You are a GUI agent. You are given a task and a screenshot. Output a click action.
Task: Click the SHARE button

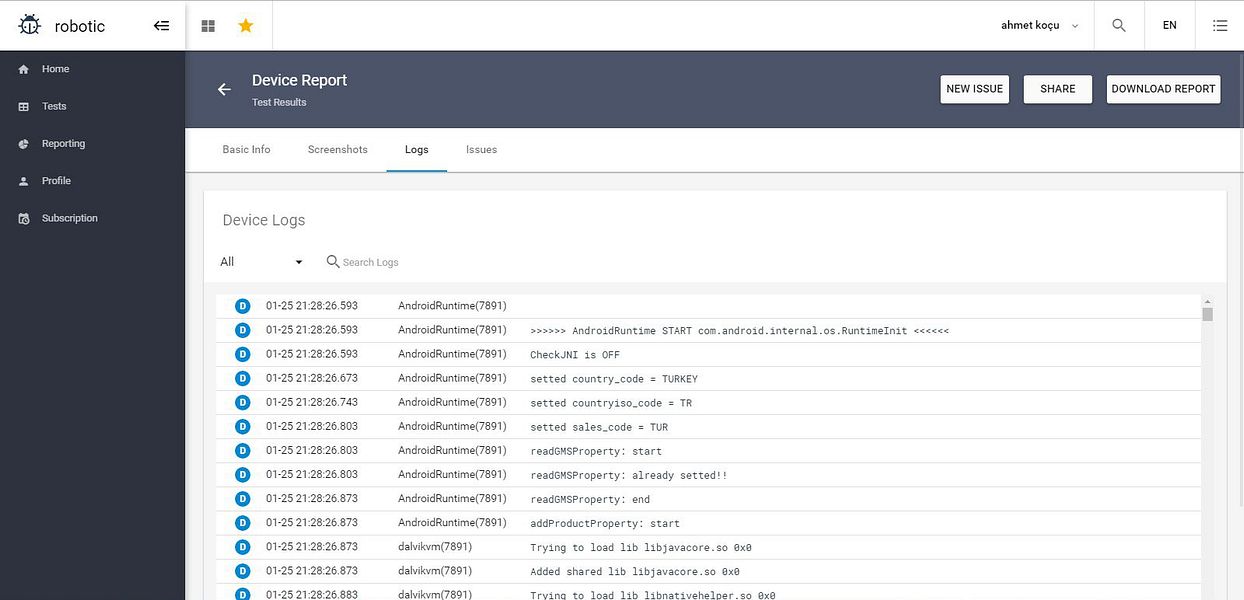[1057, 89]
